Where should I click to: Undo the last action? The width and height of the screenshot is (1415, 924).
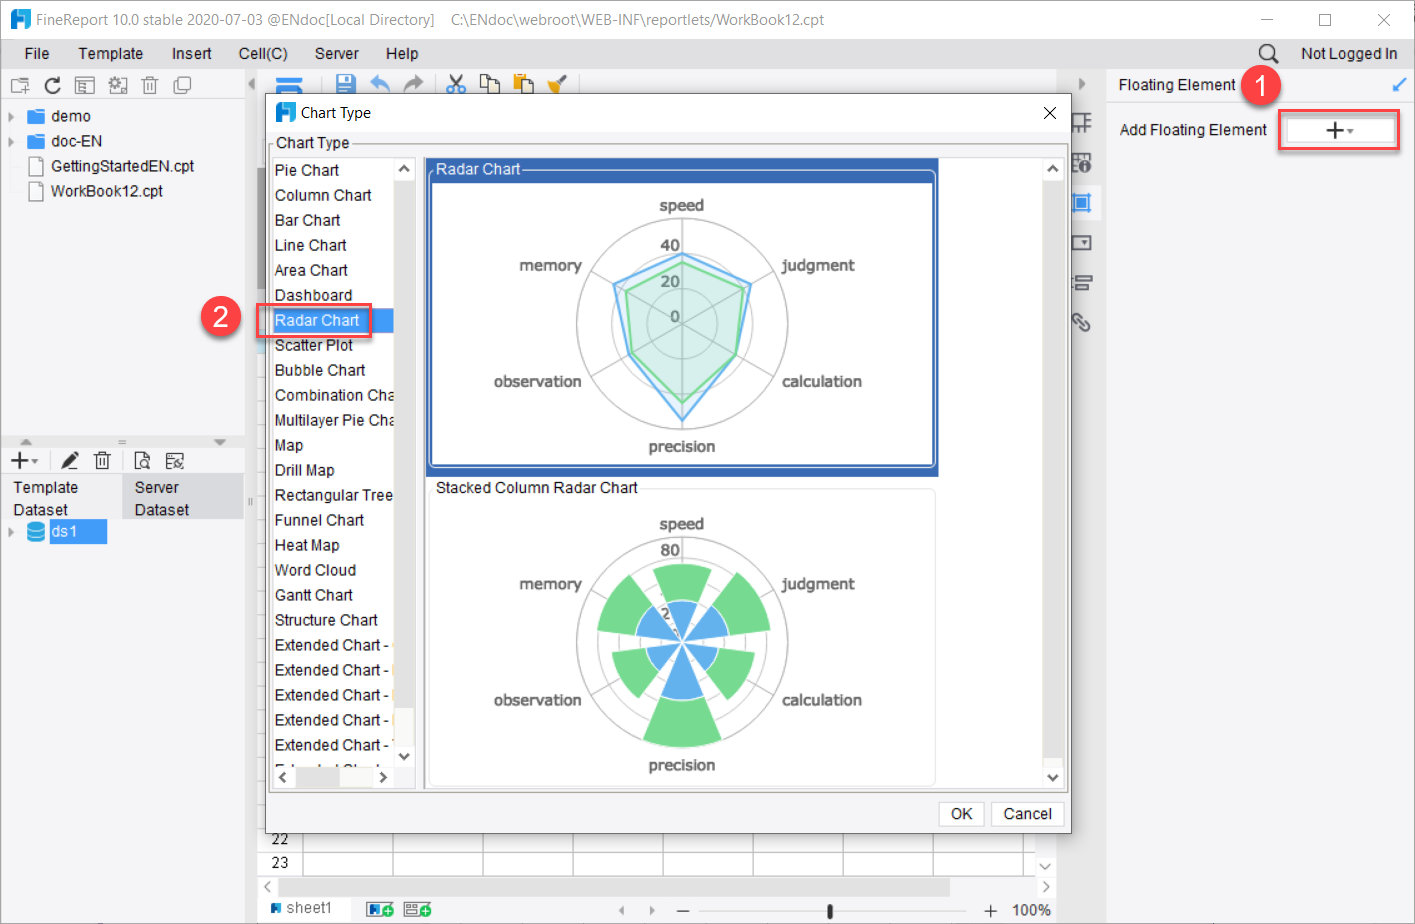(x=378, y=84)
